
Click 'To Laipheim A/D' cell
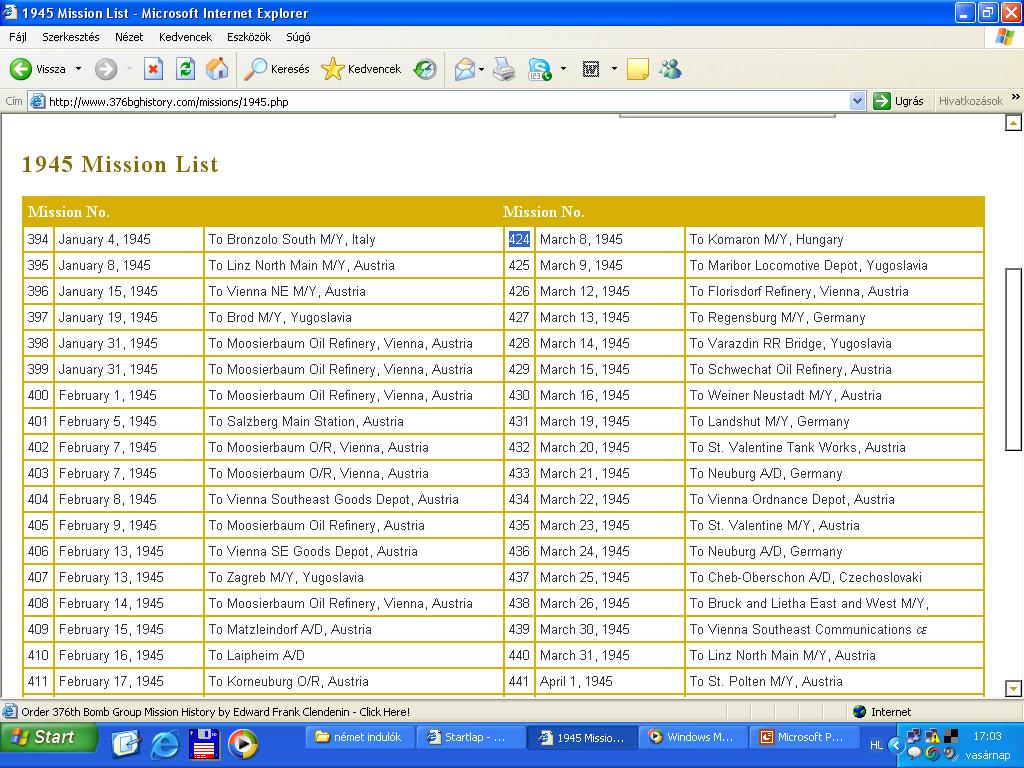(x=353, y=655)
